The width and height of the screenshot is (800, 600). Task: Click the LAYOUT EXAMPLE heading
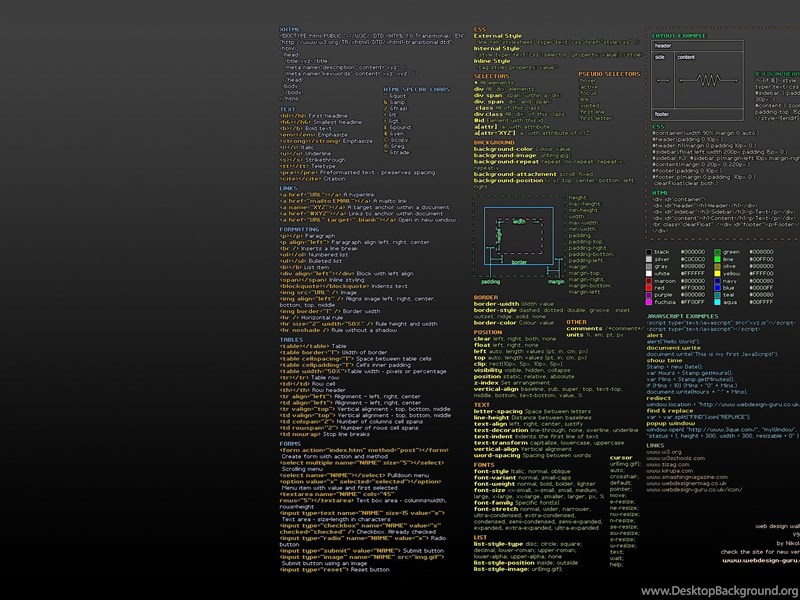[x=679, y=36]
